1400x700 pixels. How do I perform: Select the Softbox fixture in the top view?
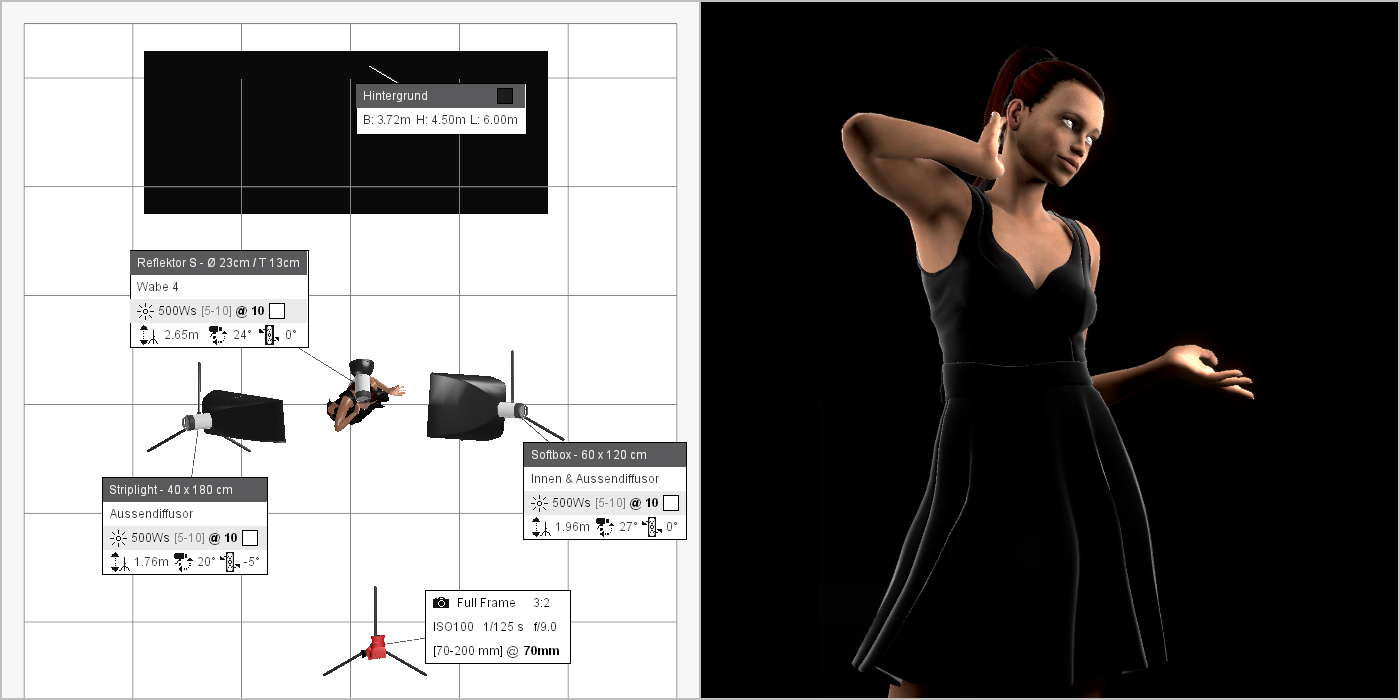point(465,405)
